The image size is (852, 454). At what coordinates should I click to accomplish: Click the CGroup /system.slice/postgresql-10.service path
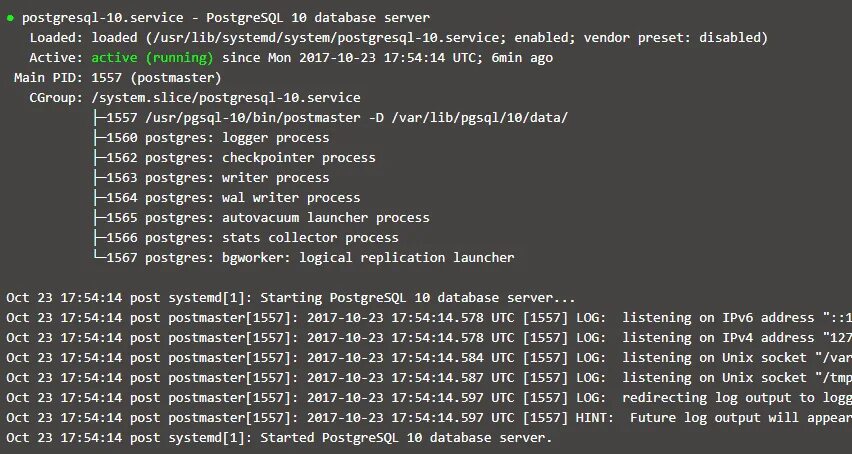click(226, 98)
